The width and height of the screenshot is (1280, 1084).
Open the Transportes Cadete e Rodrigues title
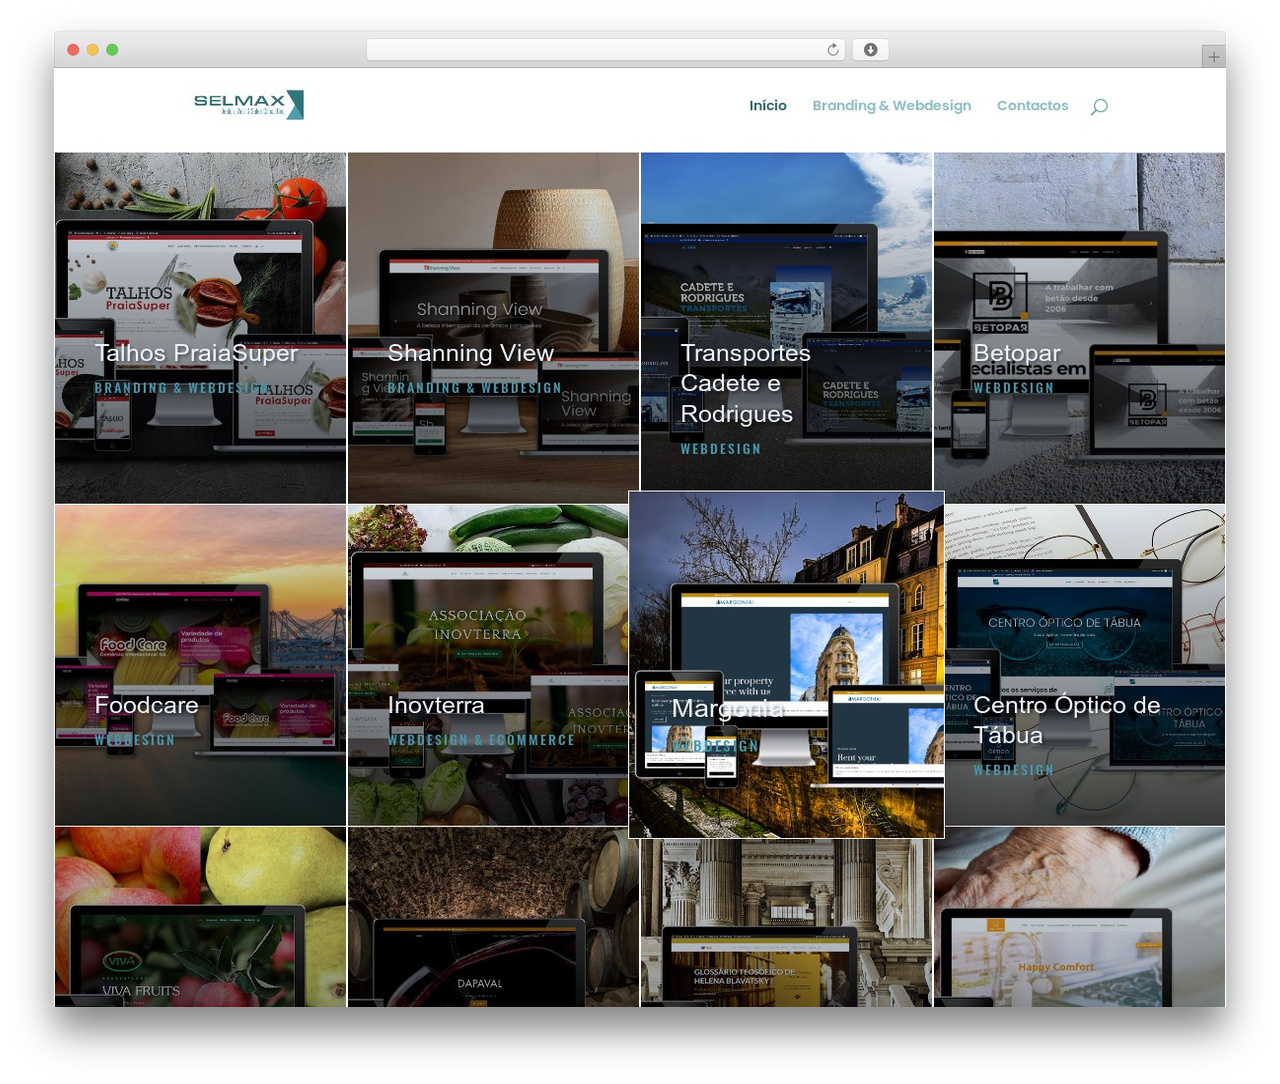click(x=745, y=383)
